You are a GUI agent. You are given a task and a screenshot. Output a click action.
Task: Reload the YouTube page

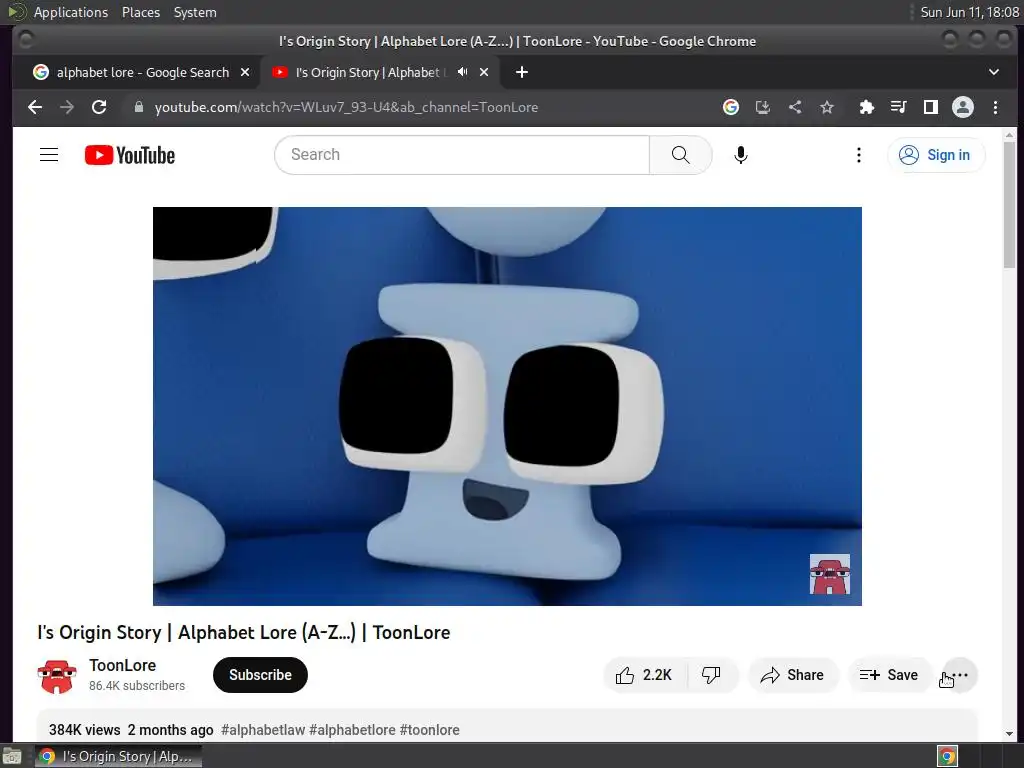99,107
